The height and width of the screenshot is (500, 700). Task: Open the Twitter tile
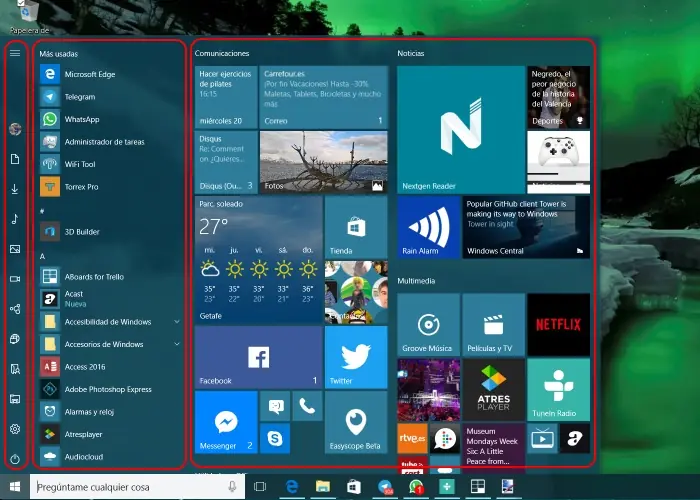(x=356, y=357)
